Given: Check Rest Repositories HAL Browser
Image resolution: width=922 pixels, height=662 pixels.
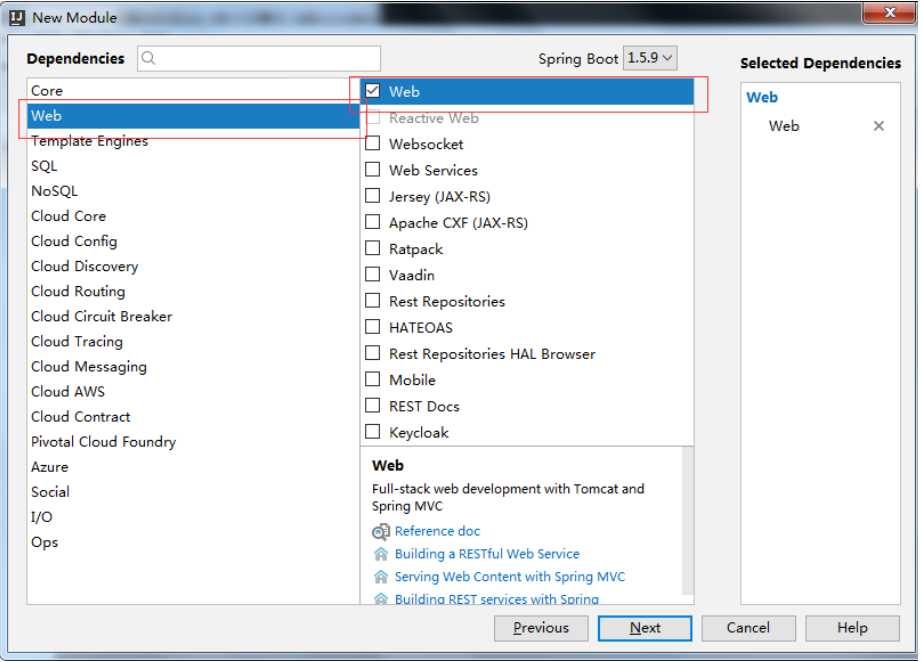Looking at the screenshot, I should click(372, 353).
